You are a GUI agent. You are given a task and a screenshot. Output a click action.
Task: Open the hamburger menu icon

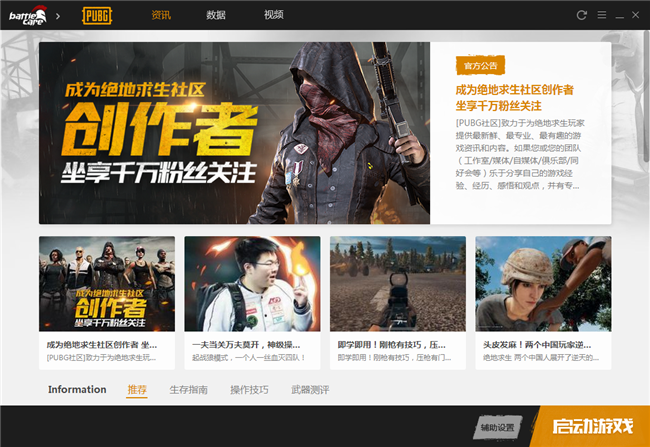coord(602,15)
